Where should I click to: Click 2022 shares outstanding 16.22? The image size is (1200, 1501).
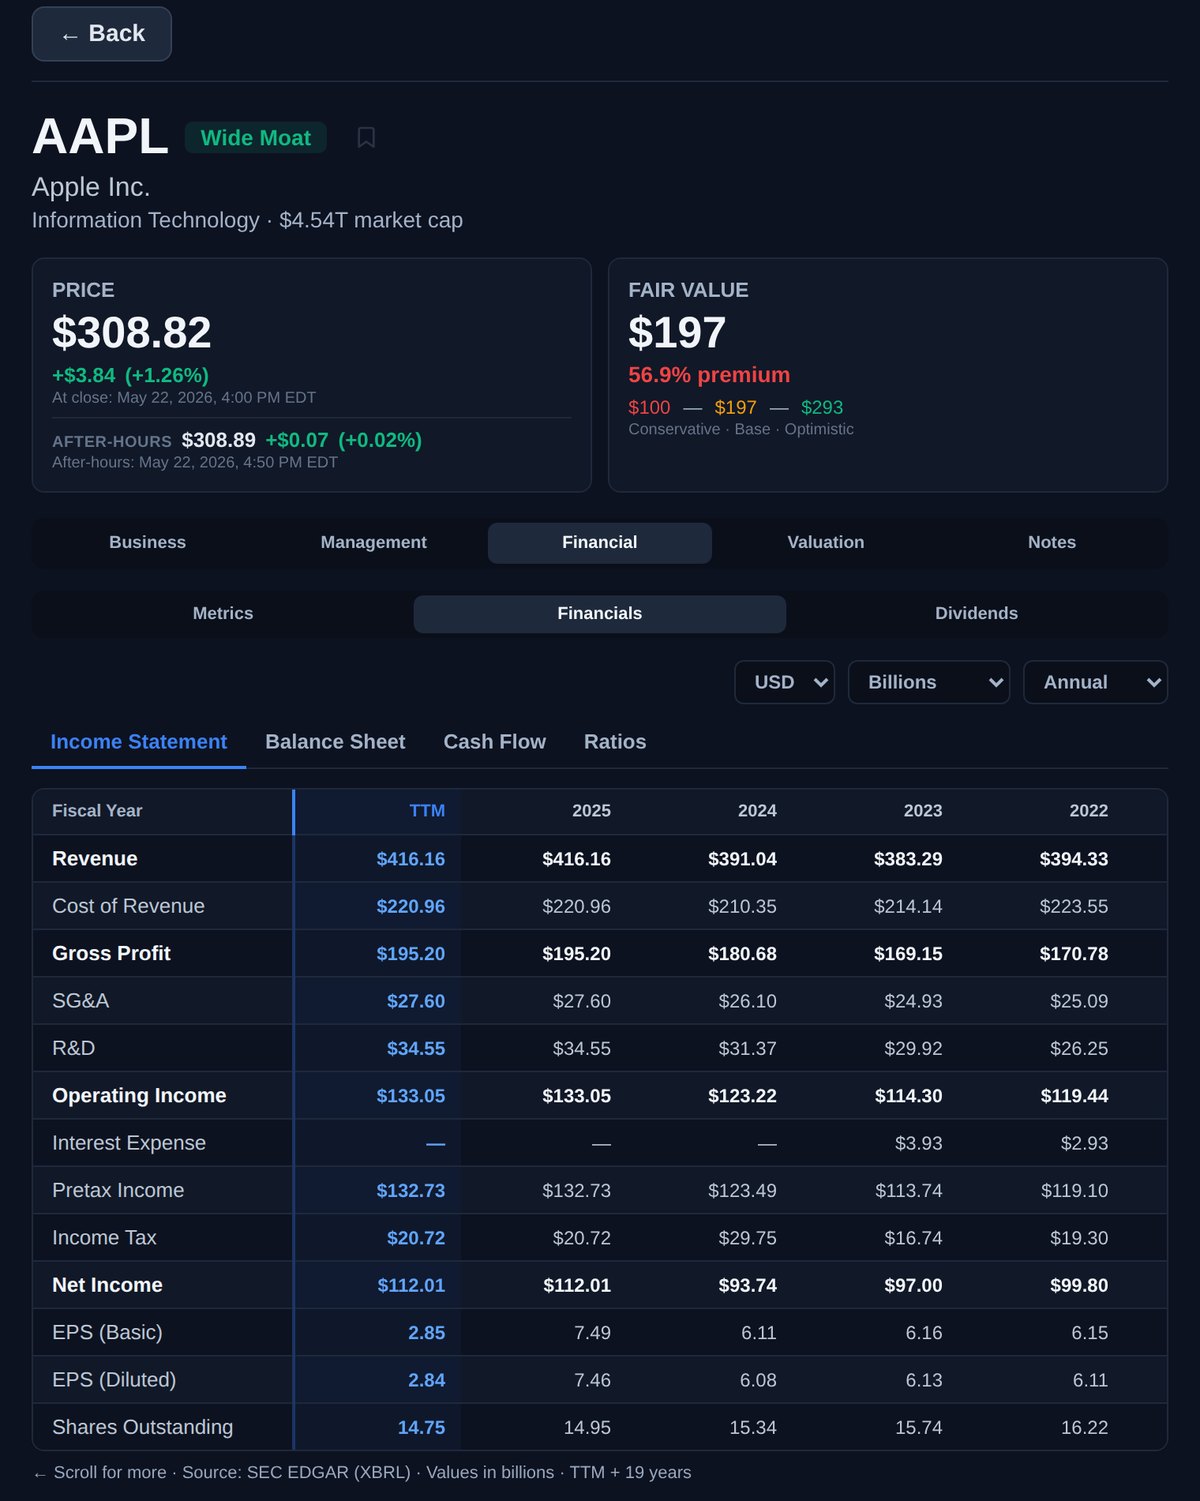pos(1084,1427)
